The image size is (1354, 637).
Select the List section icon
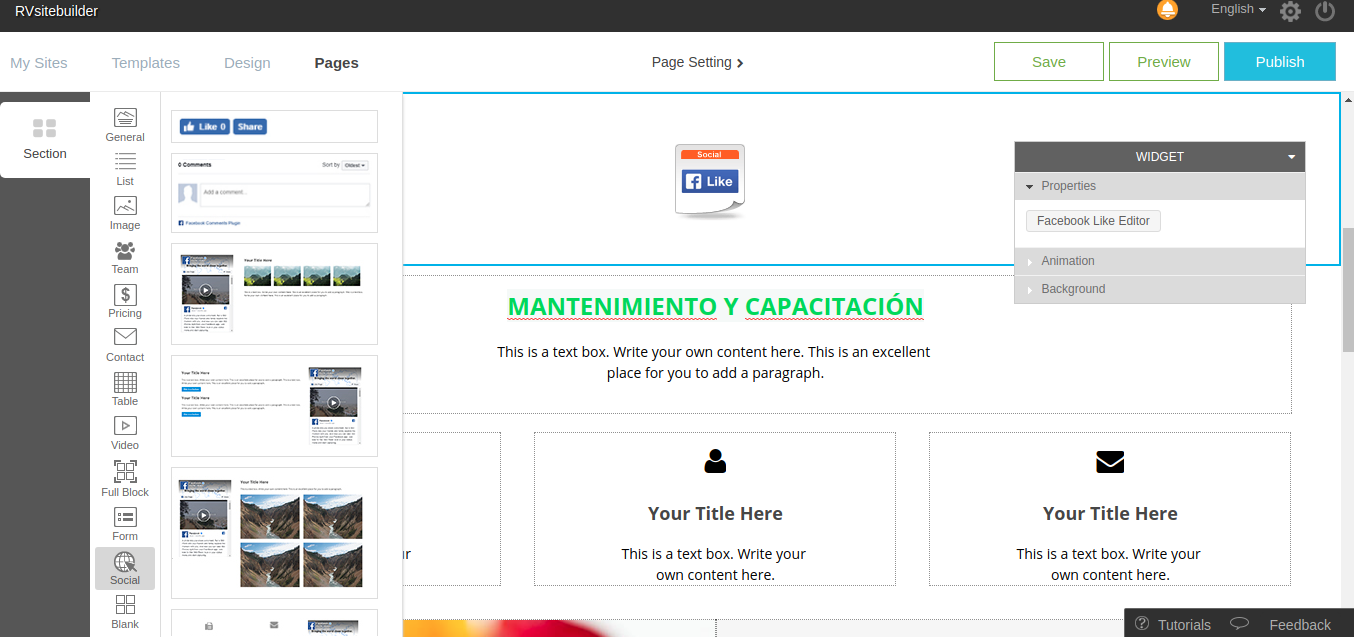(125, 168)
